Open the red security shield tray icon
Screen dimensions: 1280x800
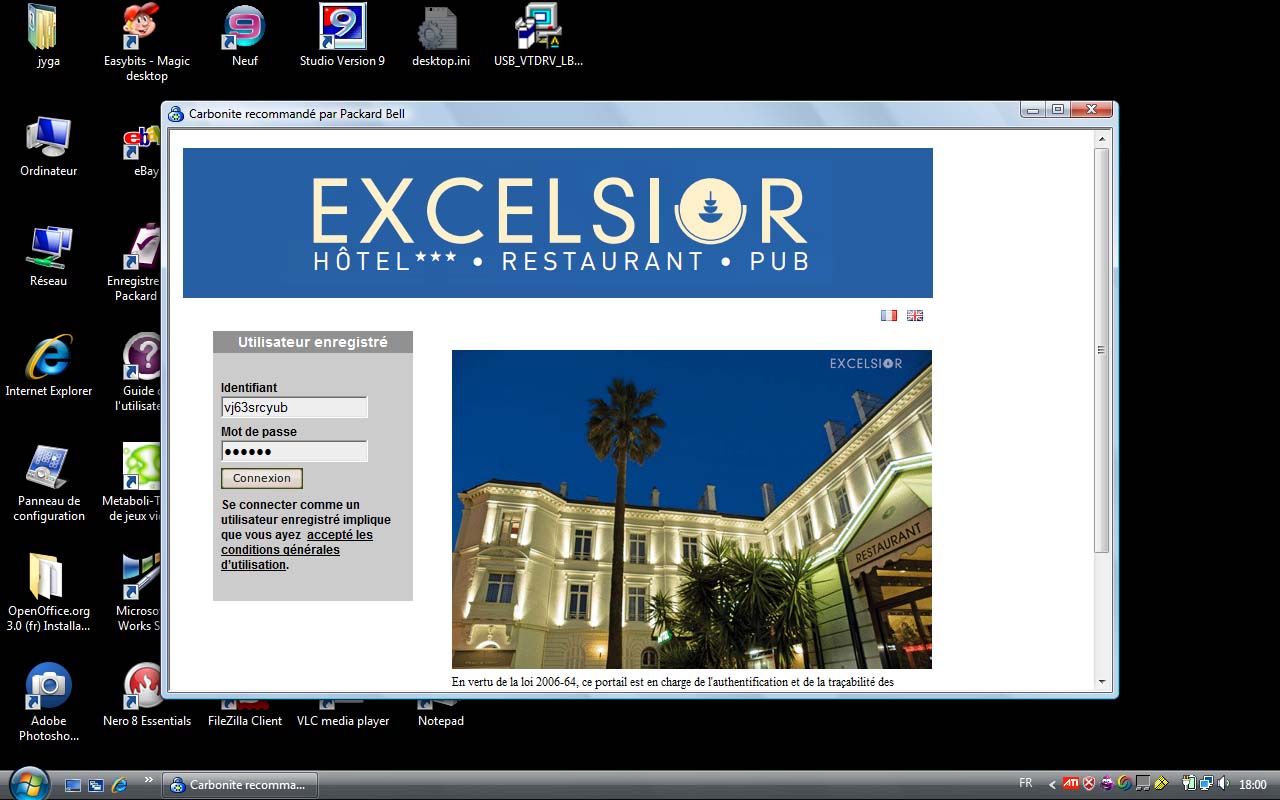tap(1089, 784)
